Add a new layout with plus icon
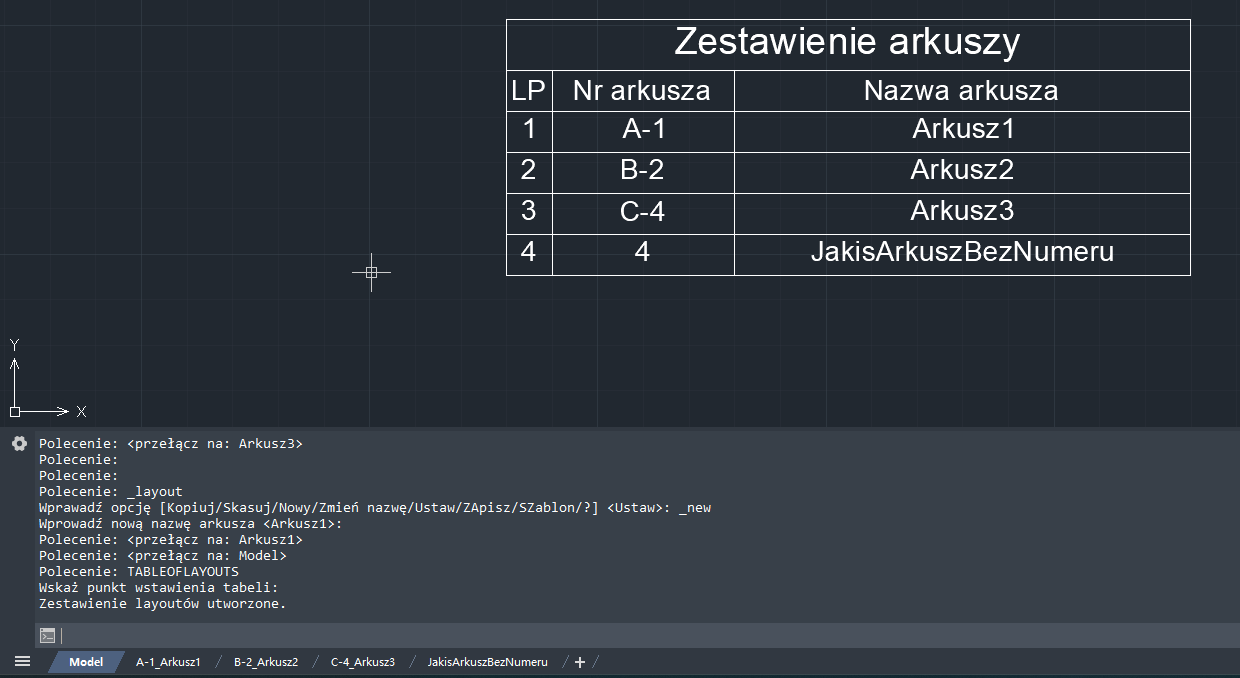 coord(580,662)
